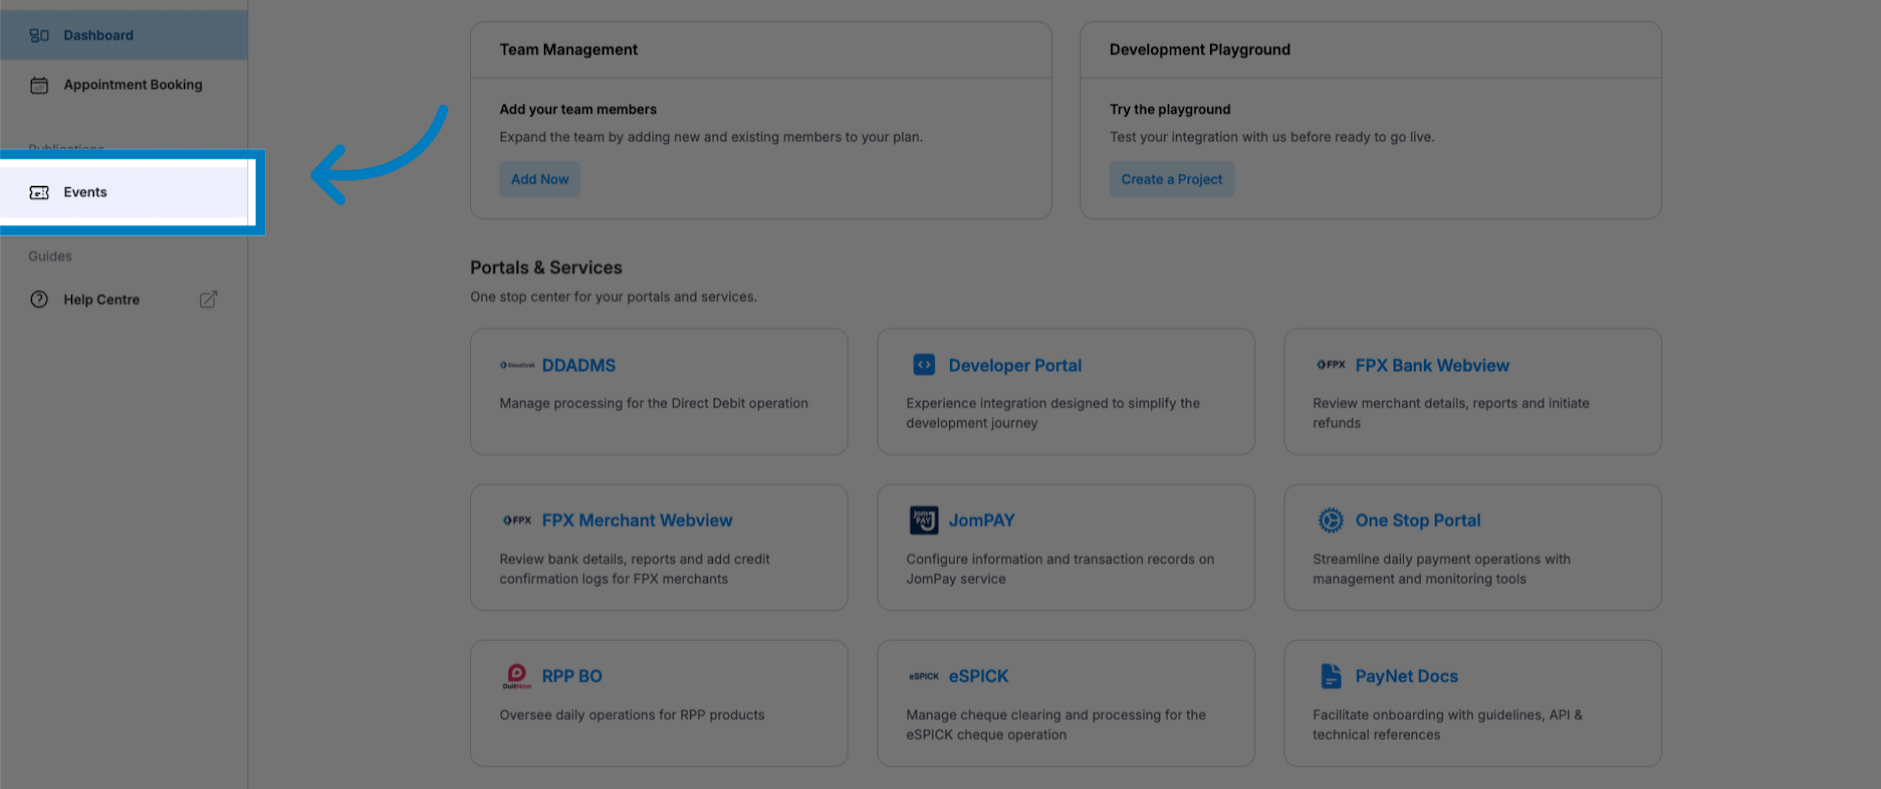
Task: Click the Help Centre question mark icon
Action: (x=39, y=299)
